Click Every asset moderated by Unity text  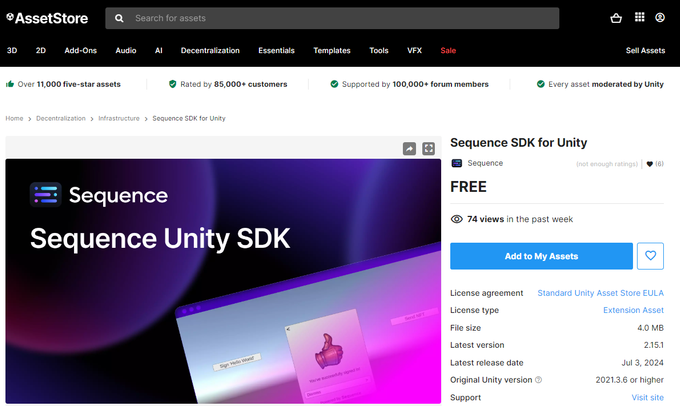click(x=606, y=84)
